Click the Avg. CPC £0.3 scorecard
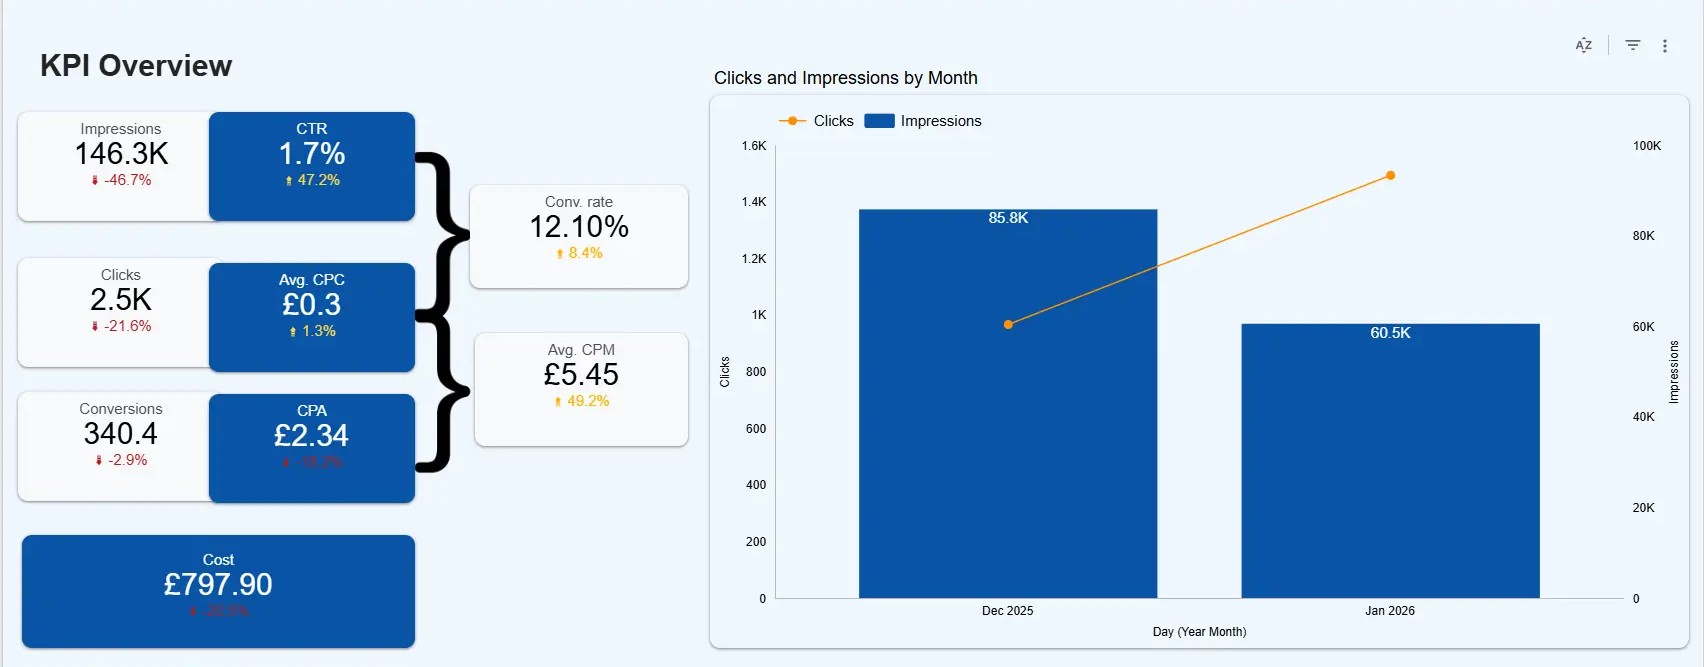Screen dimensions: 1704x667 click(x=311, y=316)
